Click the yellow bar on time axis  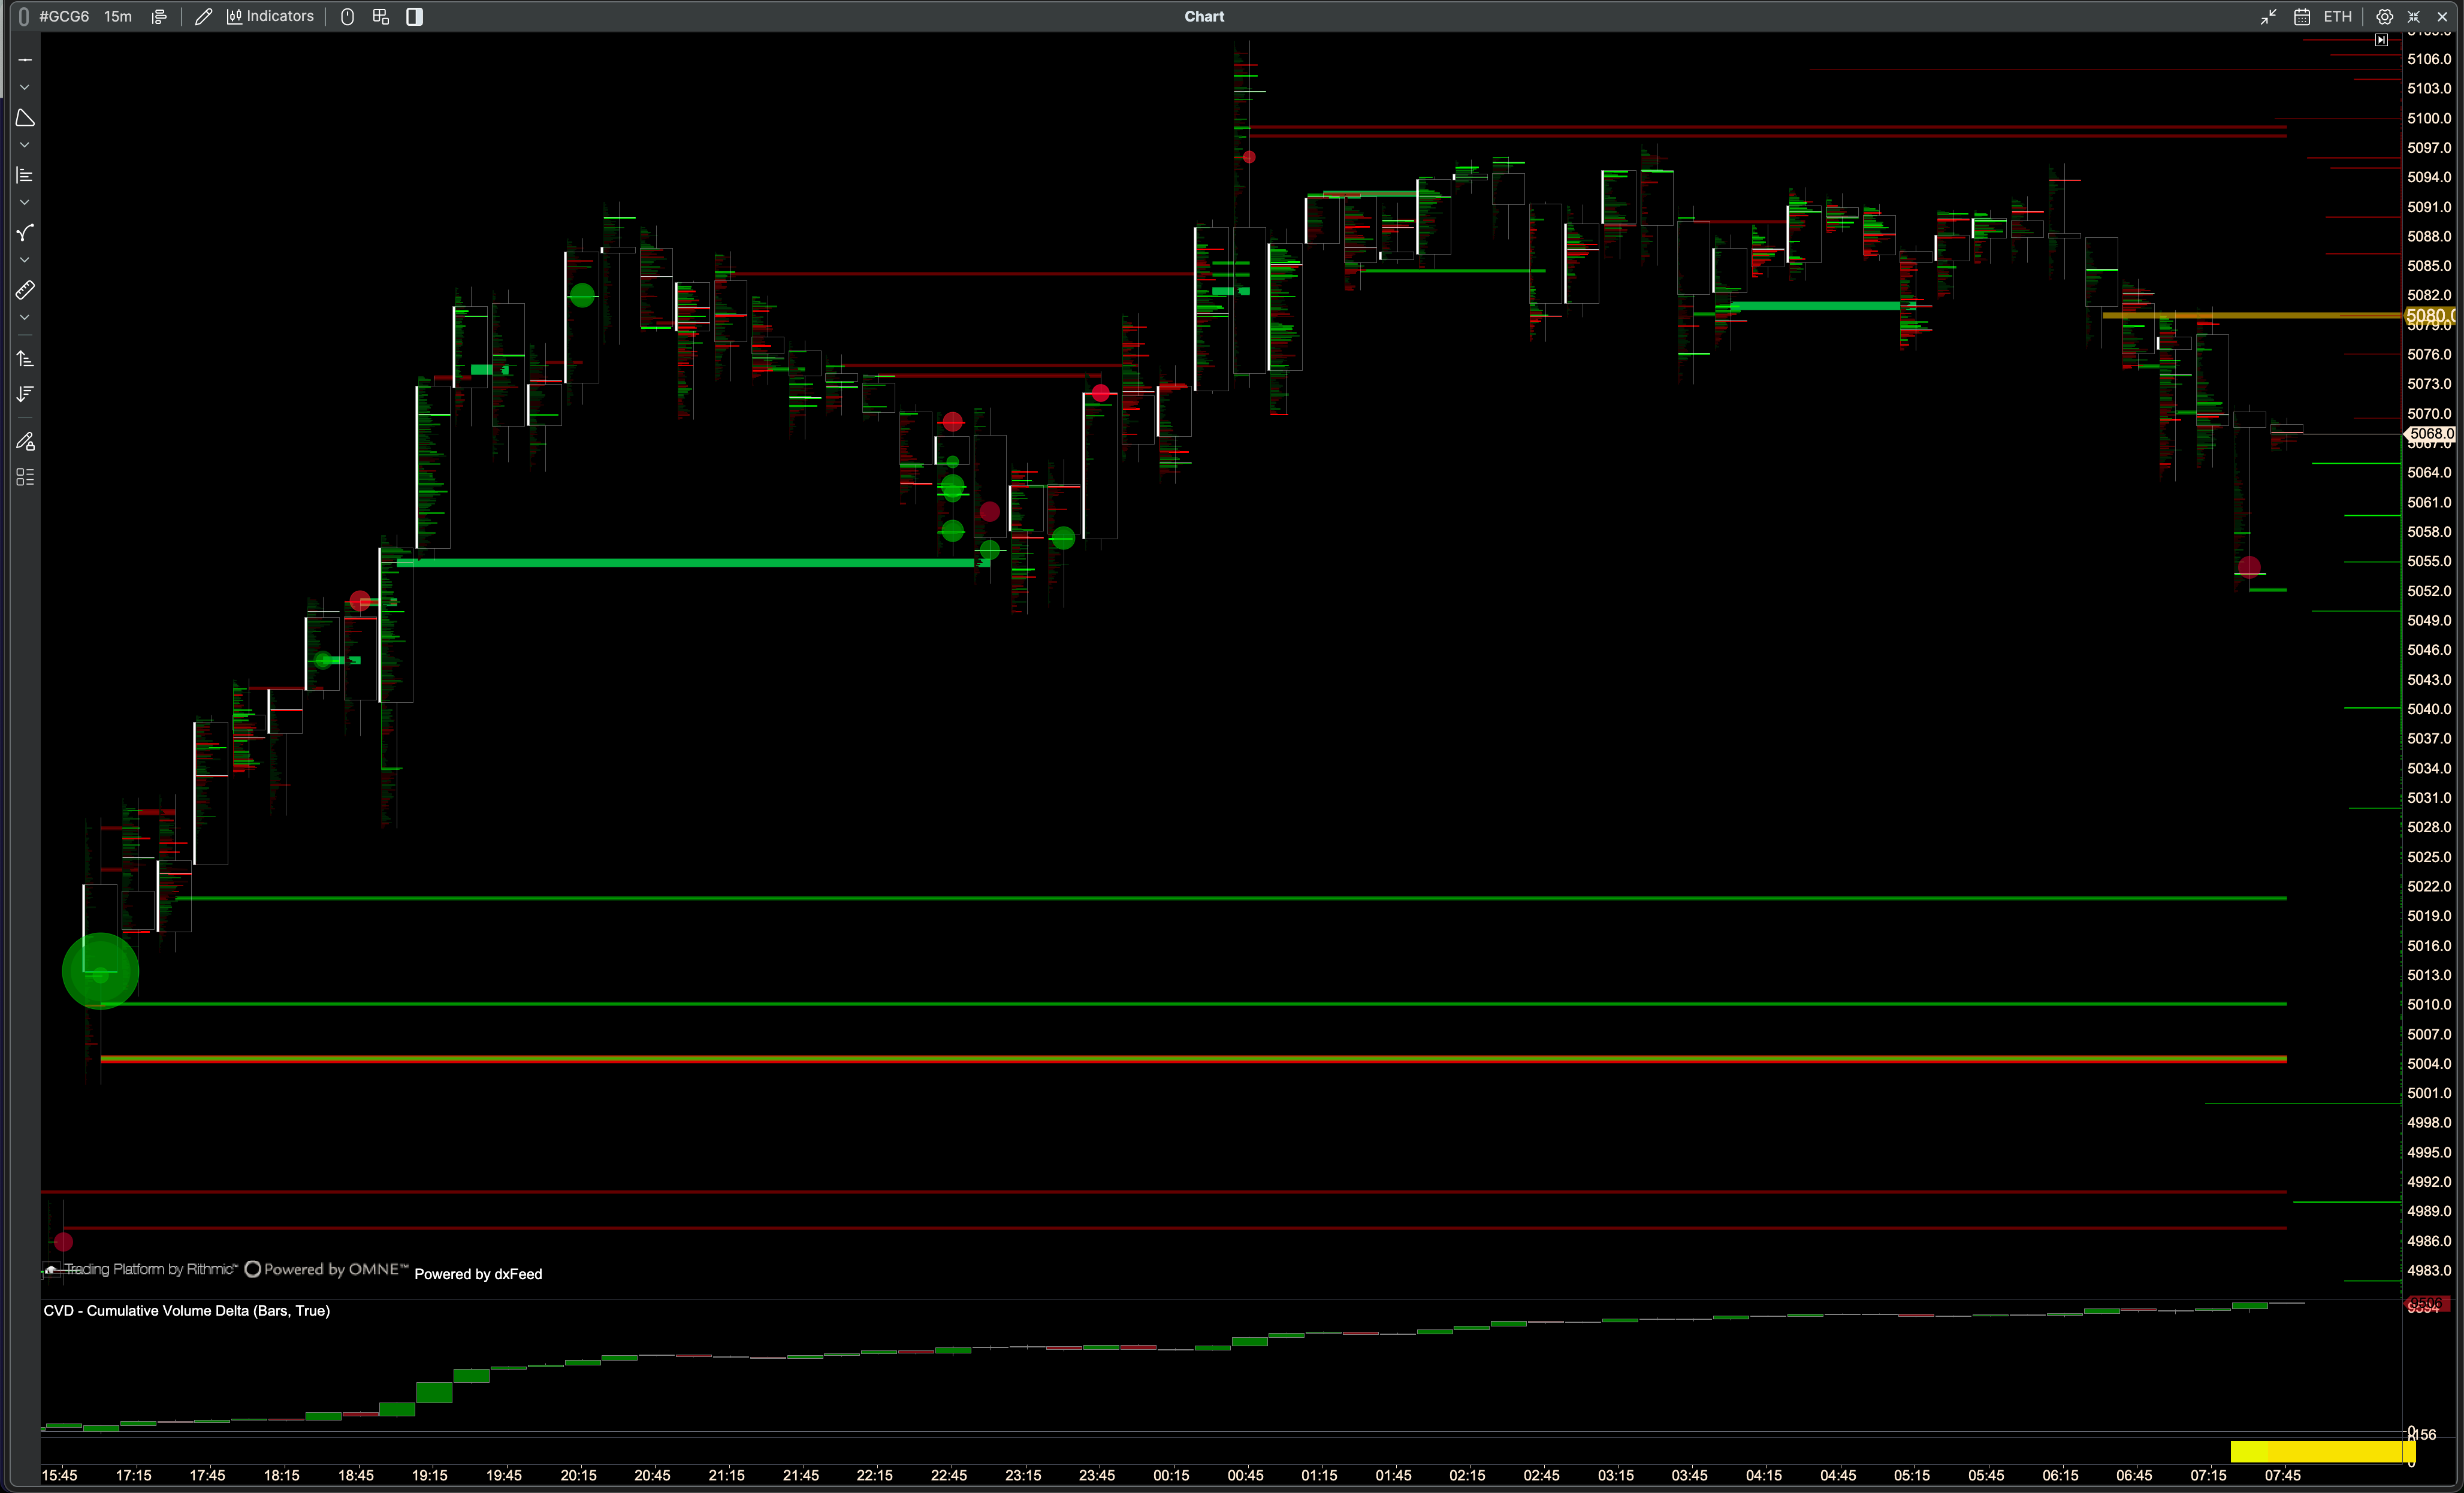click(x=2321, y=1451)
